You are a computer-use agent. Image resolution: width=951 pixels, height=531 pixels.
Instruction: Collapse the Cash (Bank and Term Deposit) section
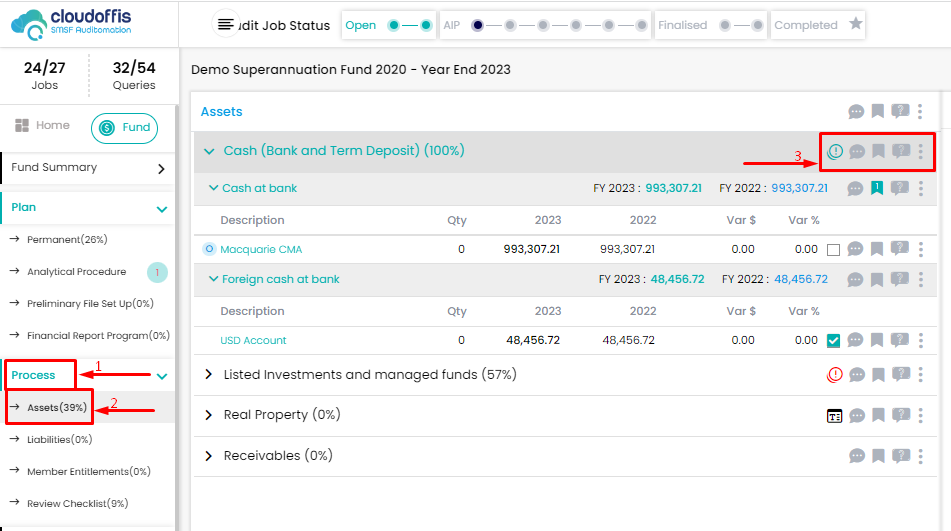pyautogui.click(x=209, y=151)
